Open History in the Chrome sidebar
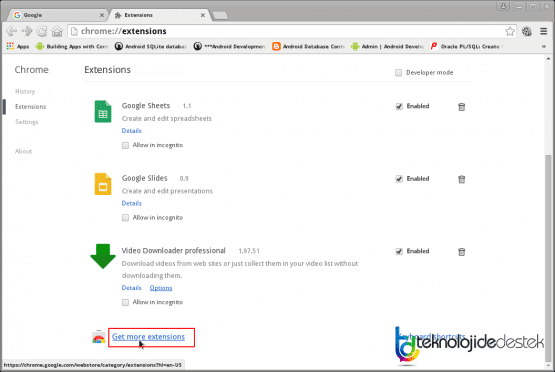The image size is (555, 372). point(25,91)
